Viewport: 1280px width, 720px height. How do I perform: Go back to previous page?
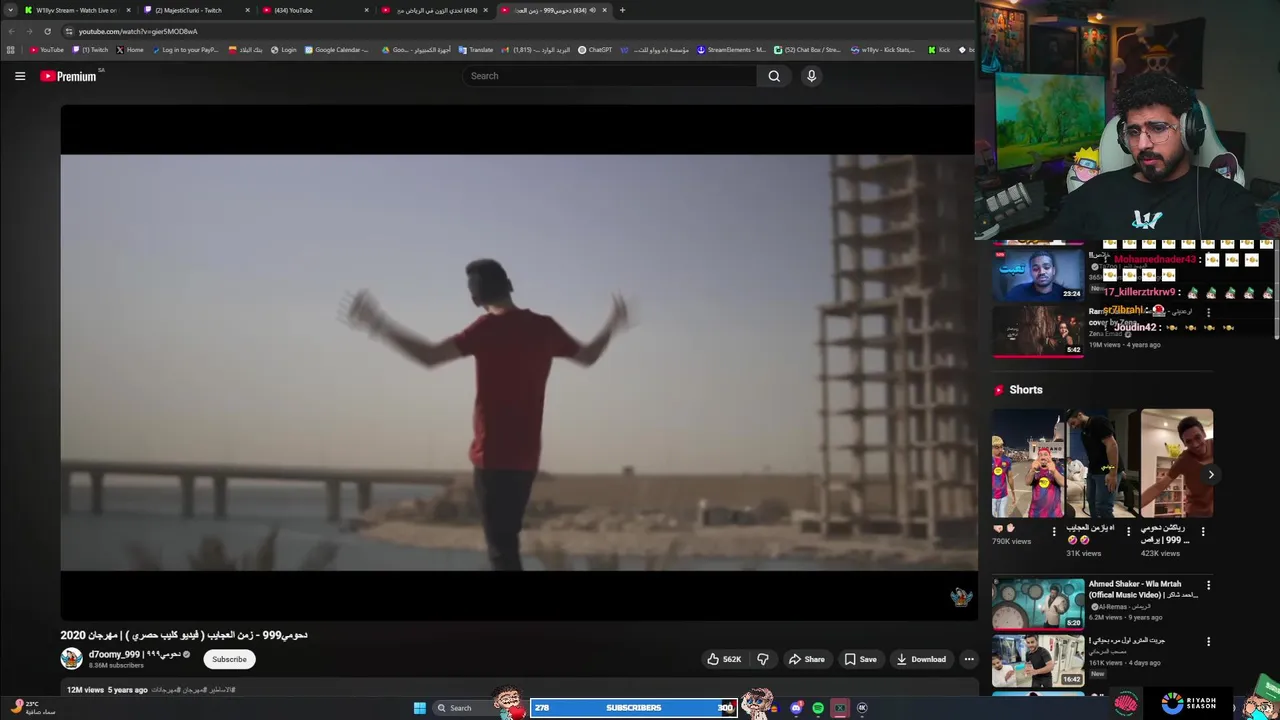[x=12, y=31]
